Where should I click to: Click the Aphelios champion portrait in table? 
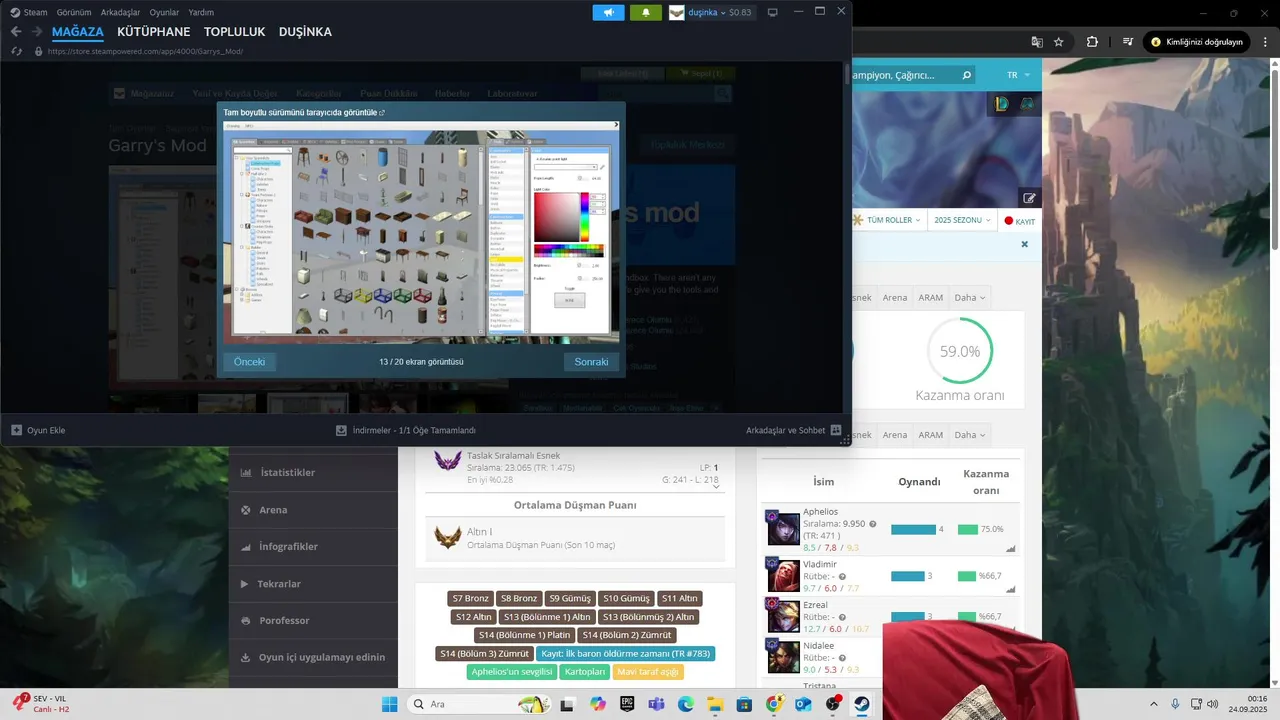783,528
